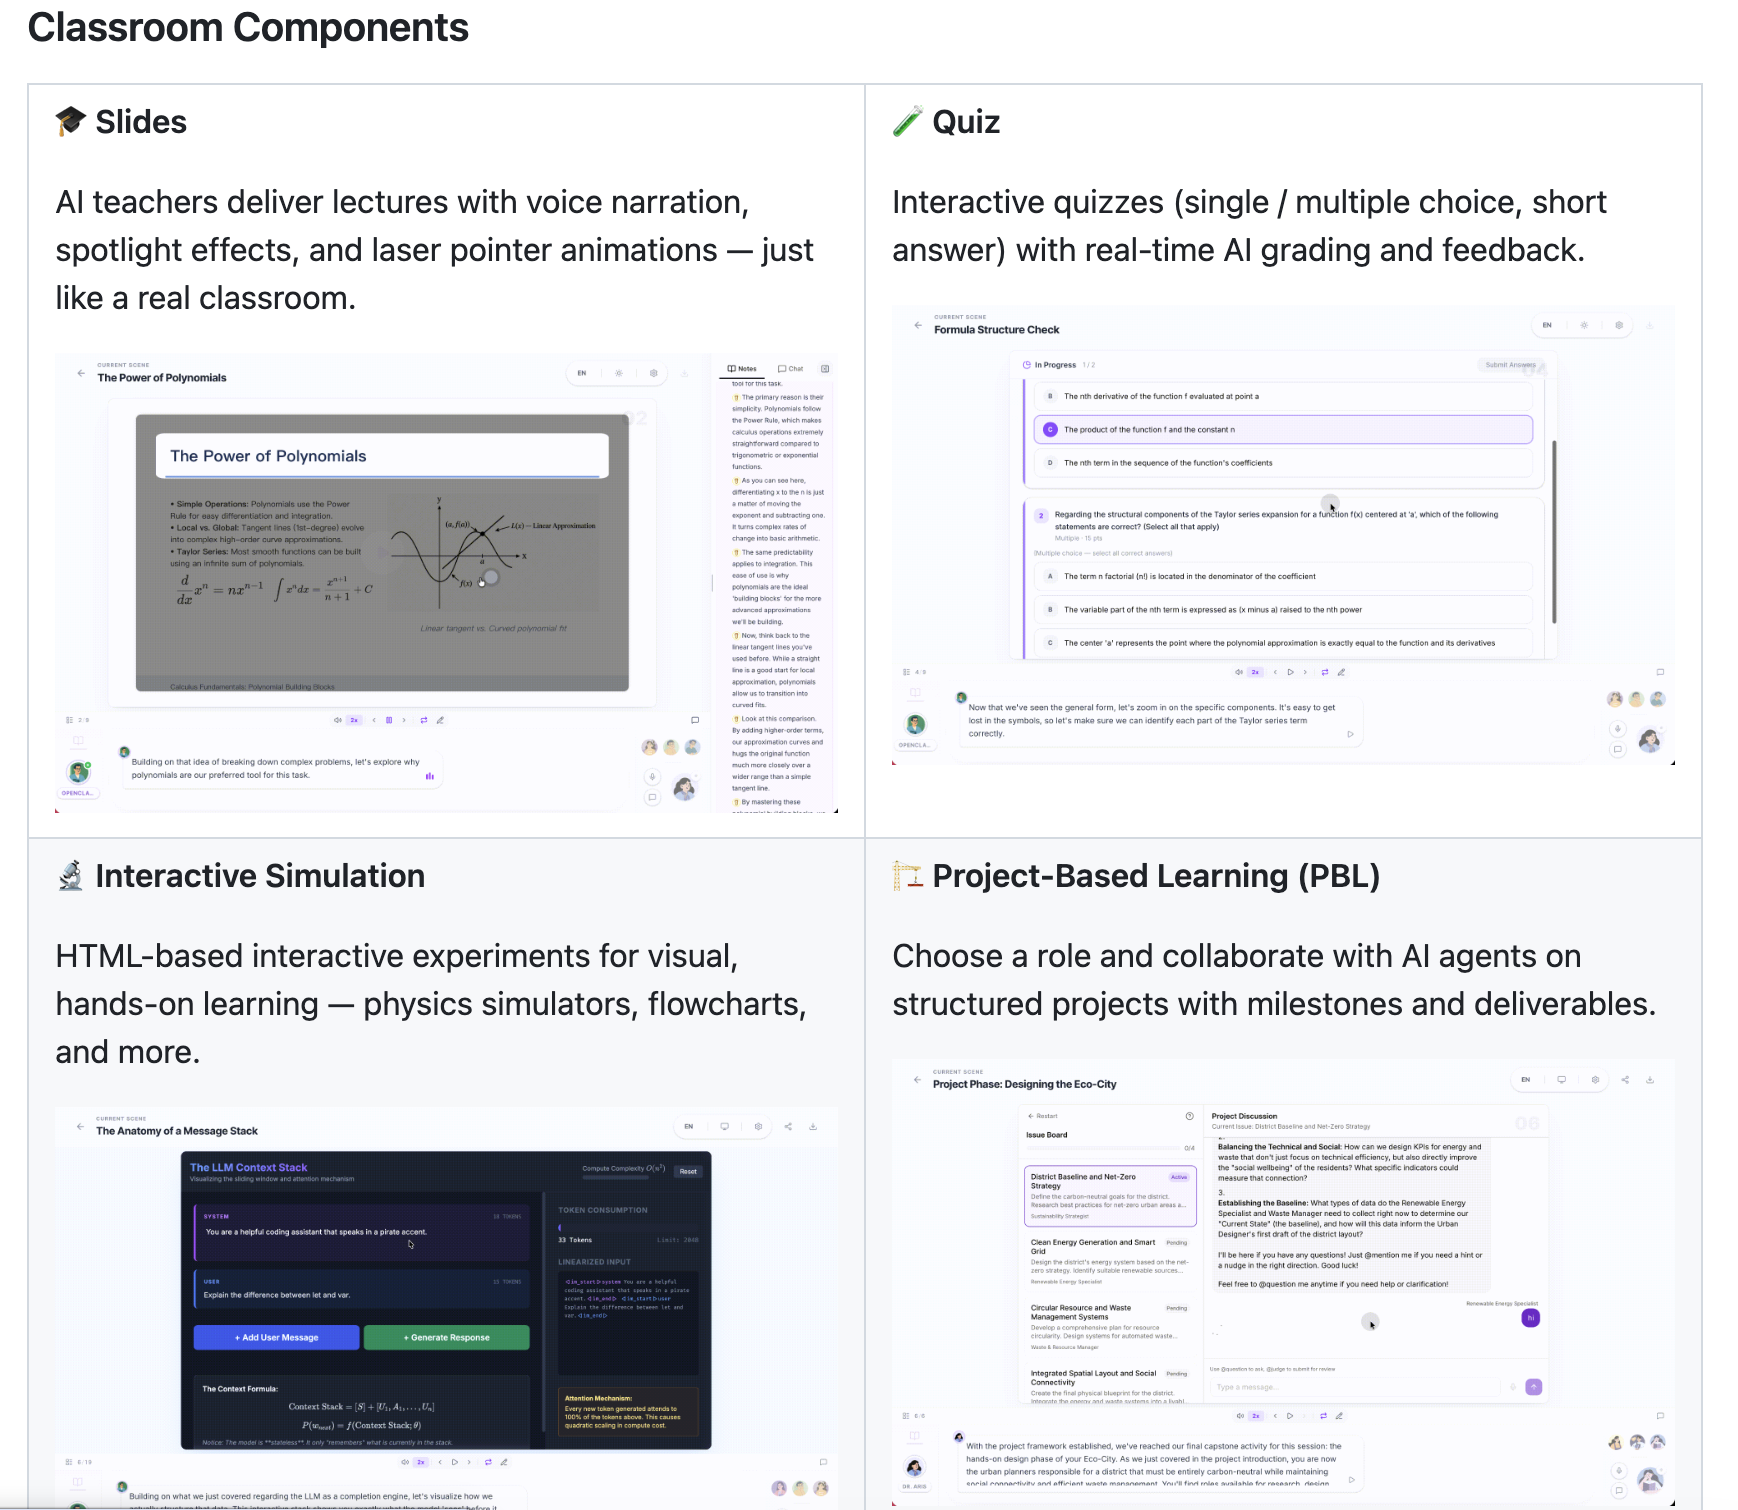Click the share icon in the Message Stack viewer
1738x1510 pixels.
788,1126
